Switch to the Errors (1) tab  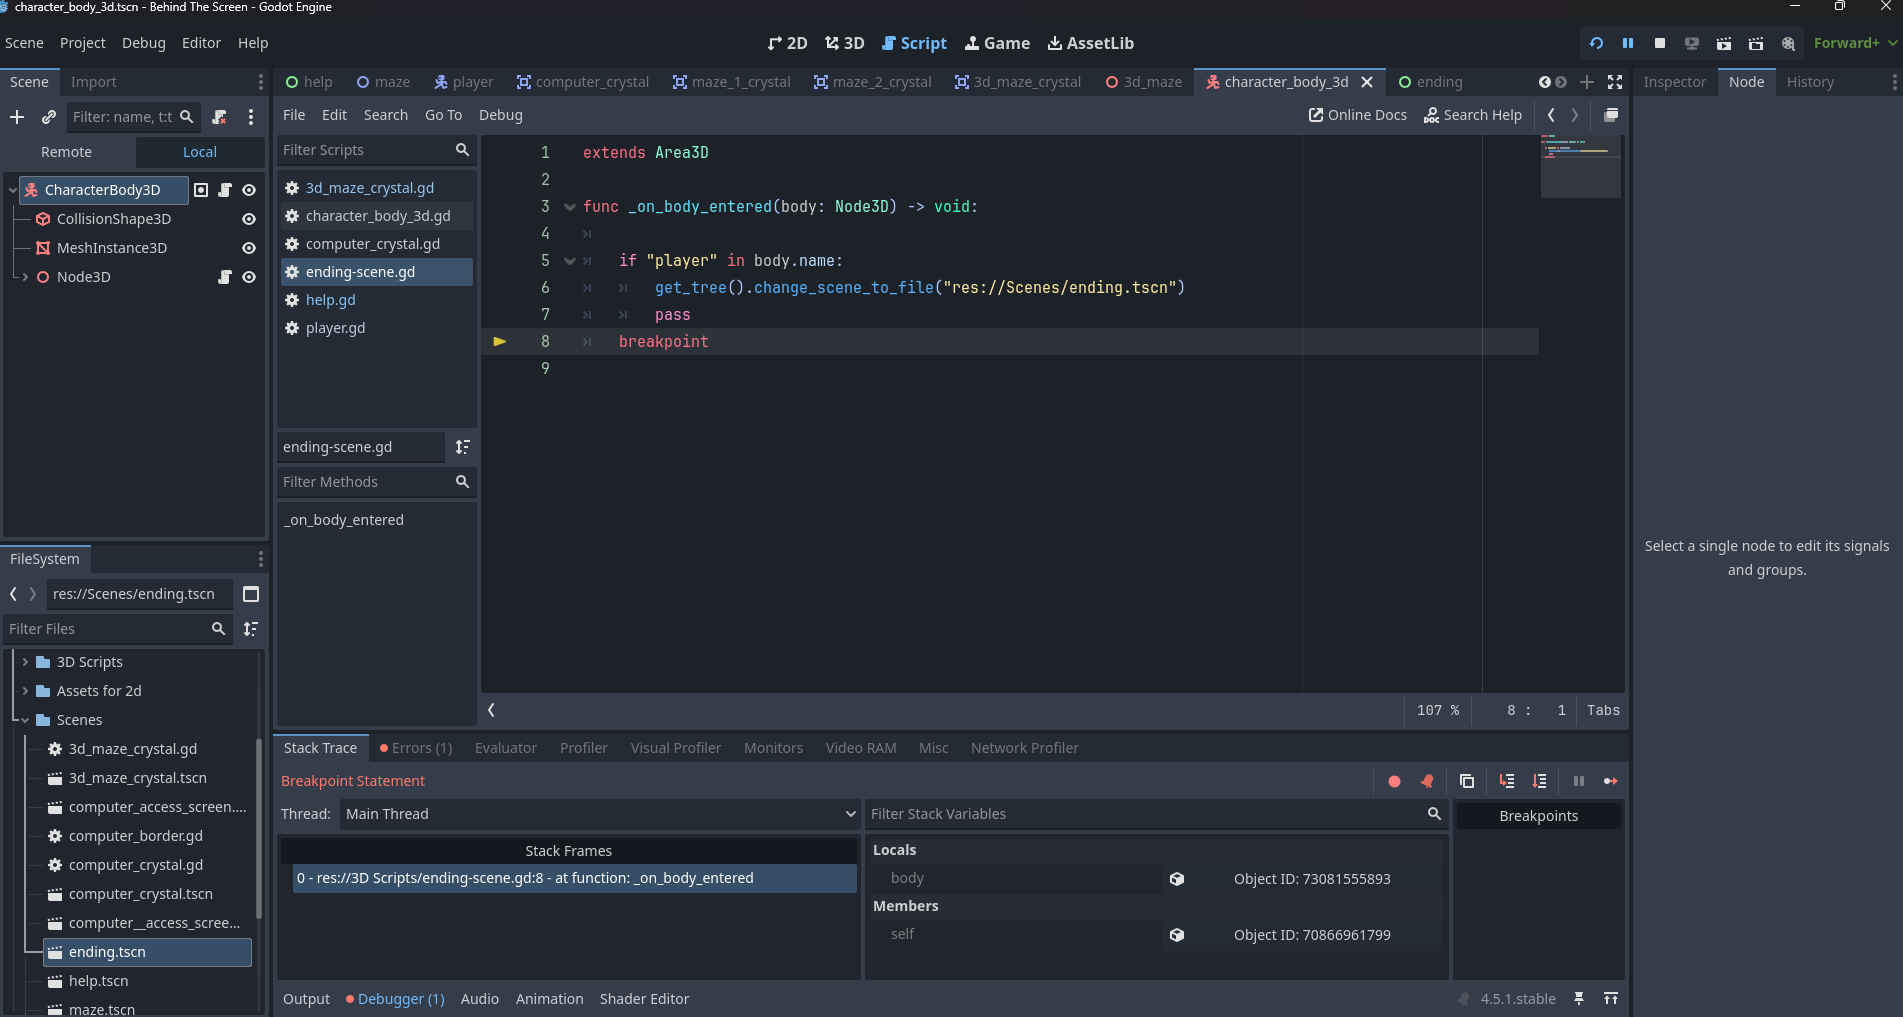tap(416, 748)
